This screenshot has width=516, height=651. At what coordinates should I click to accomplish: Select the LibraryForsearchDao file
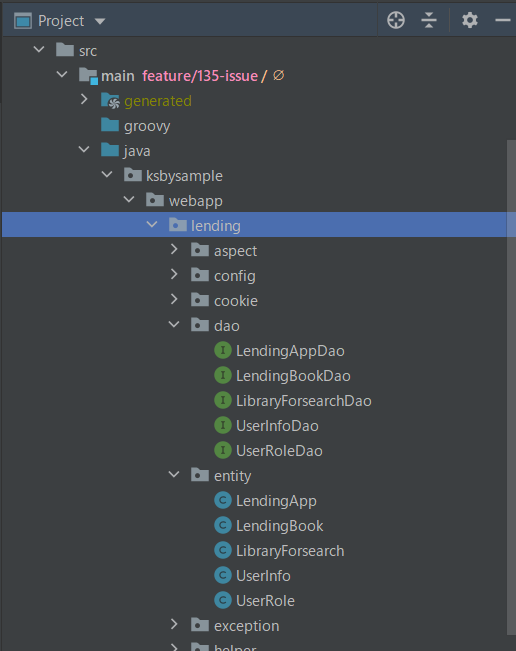click(303, 401)
